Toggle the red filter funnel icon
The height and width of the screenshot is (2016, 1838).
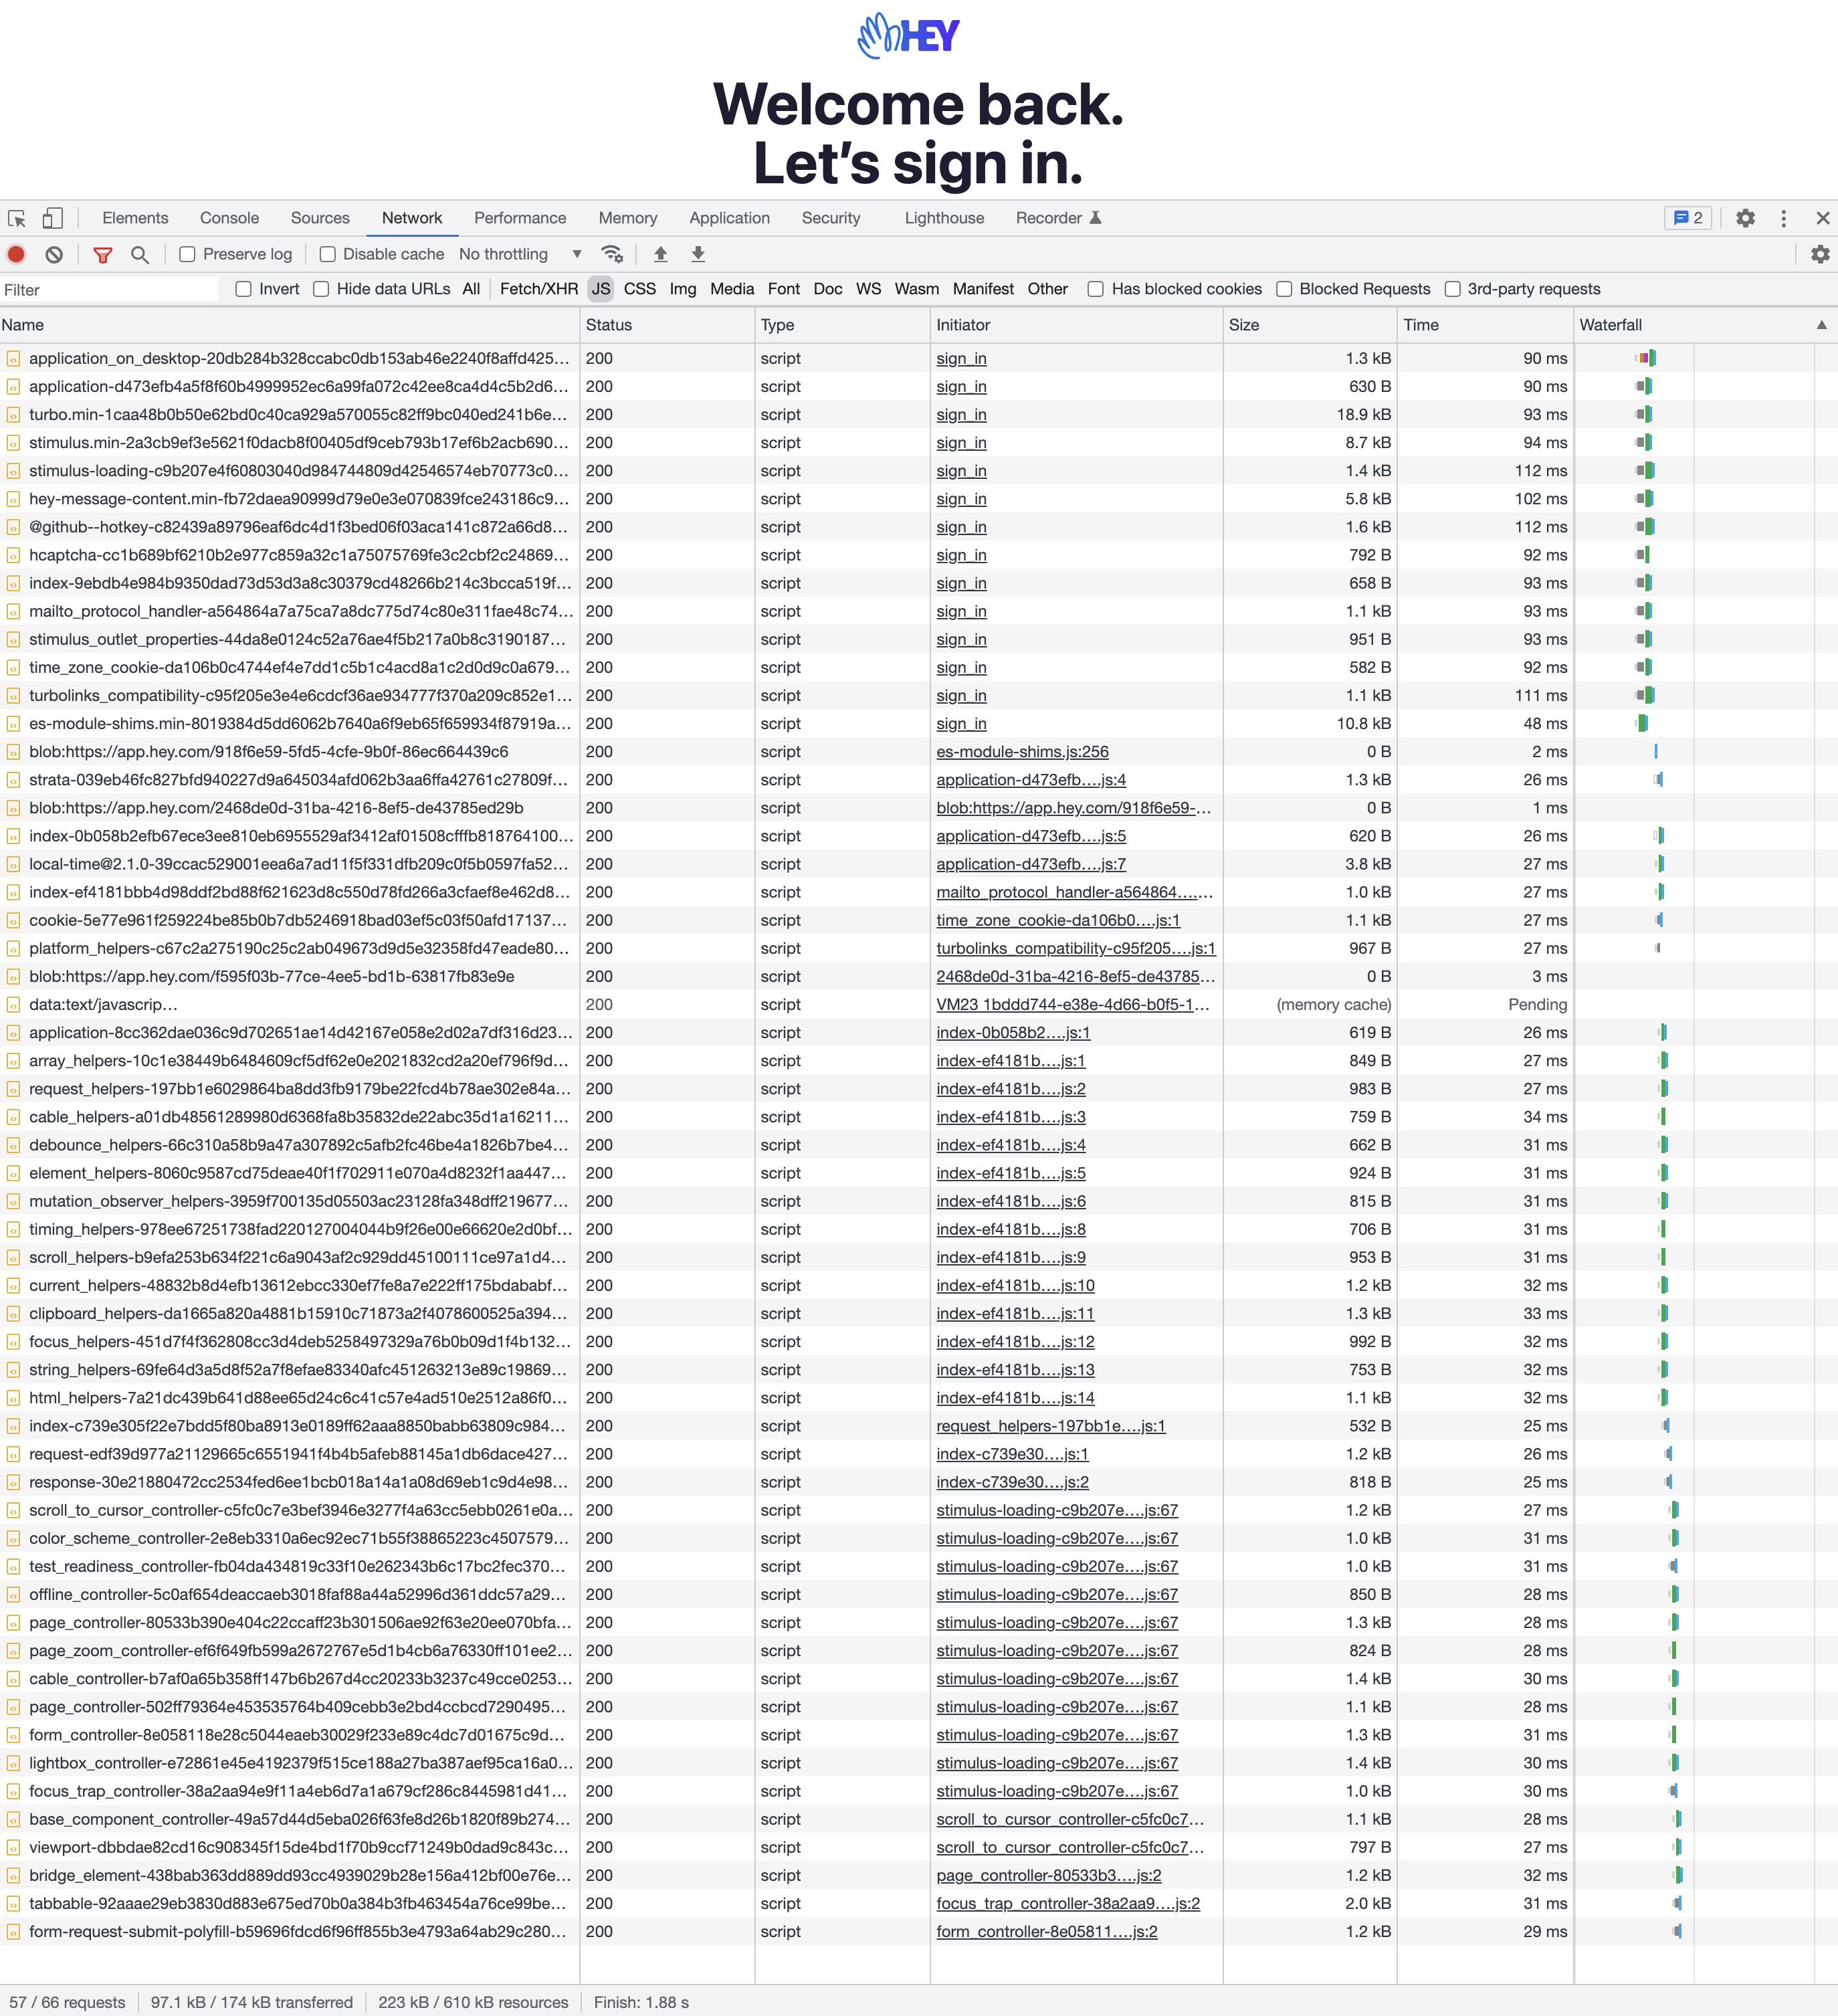click(x=102, y=254)
